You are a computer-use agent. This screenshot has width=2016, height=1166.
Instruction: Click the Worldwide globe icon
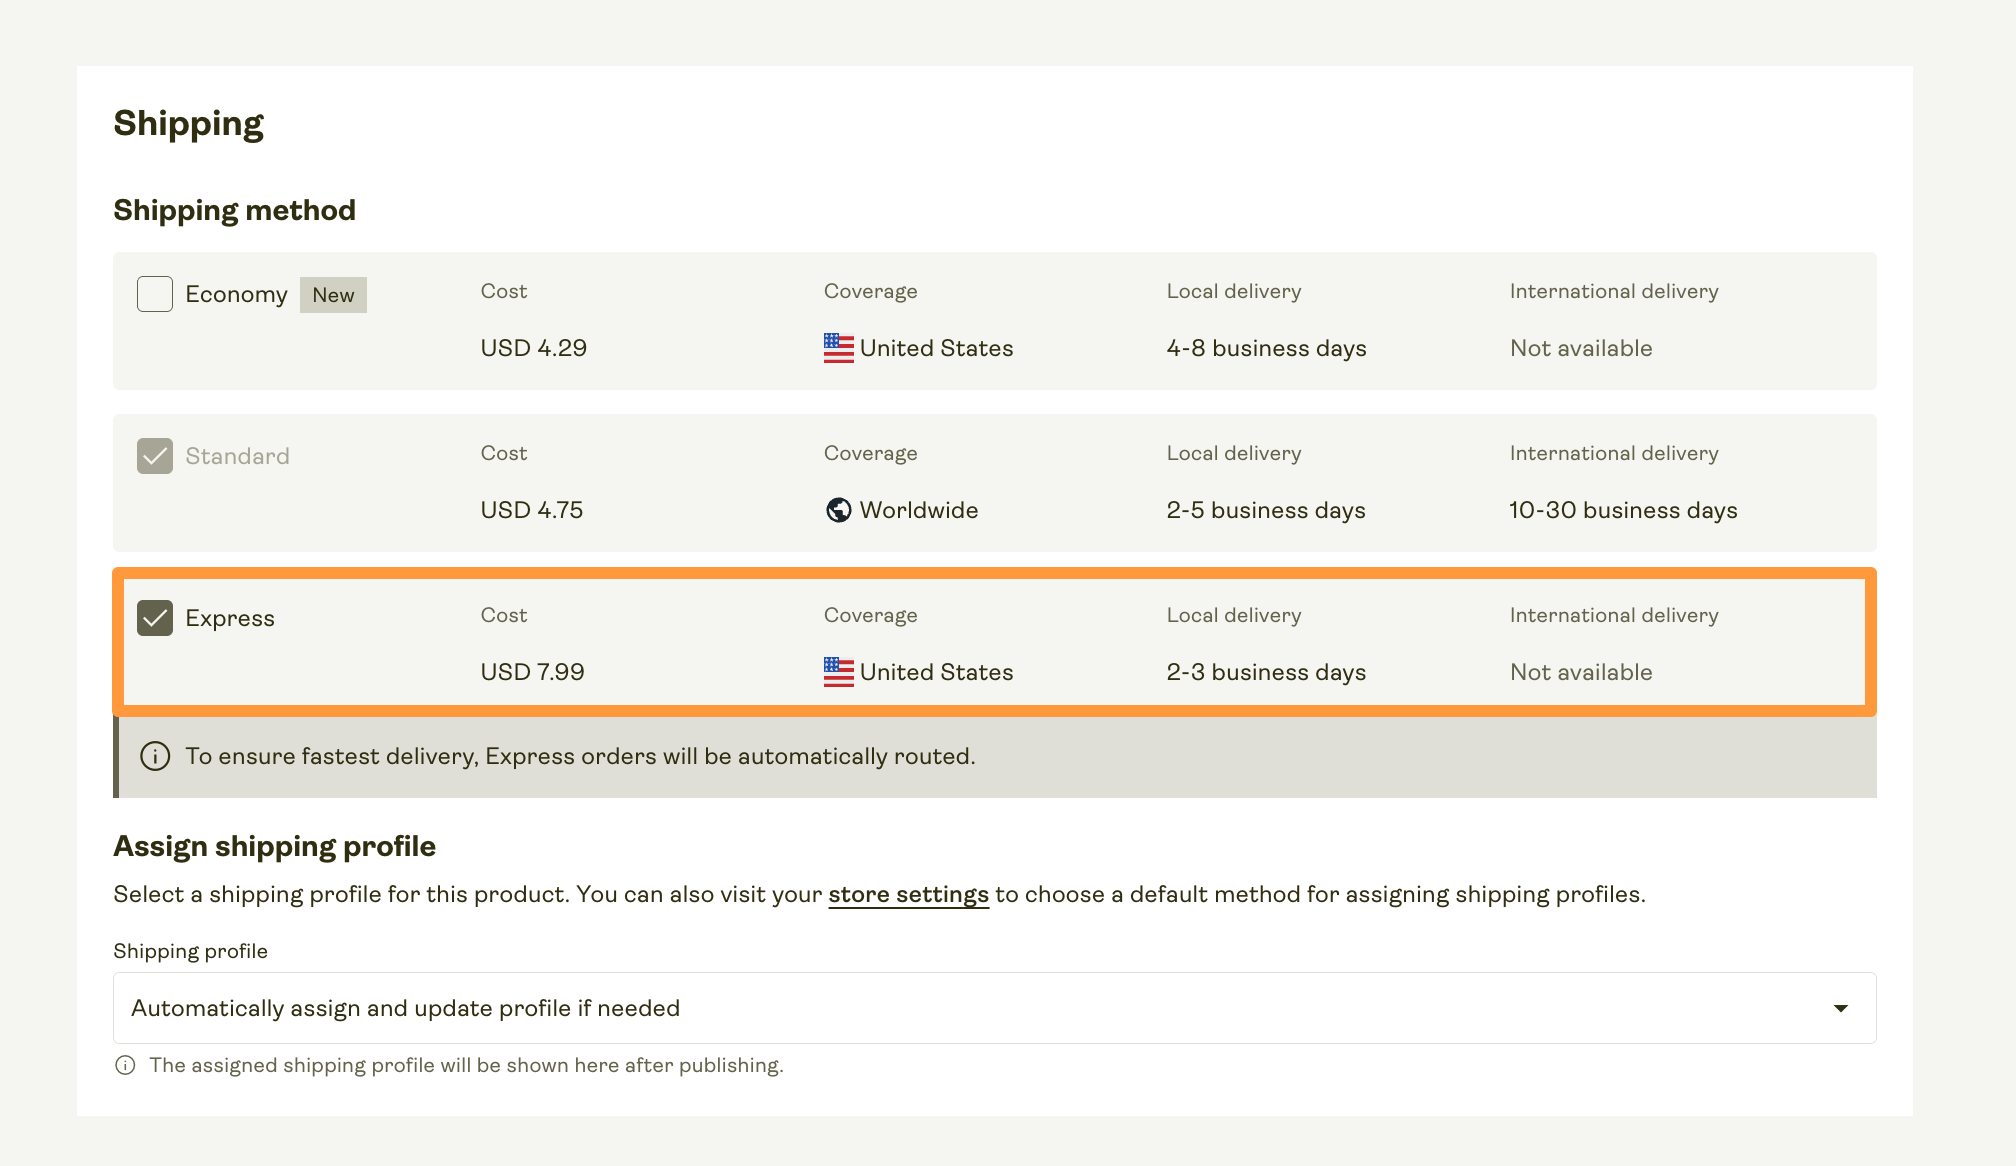click(838, 510)
